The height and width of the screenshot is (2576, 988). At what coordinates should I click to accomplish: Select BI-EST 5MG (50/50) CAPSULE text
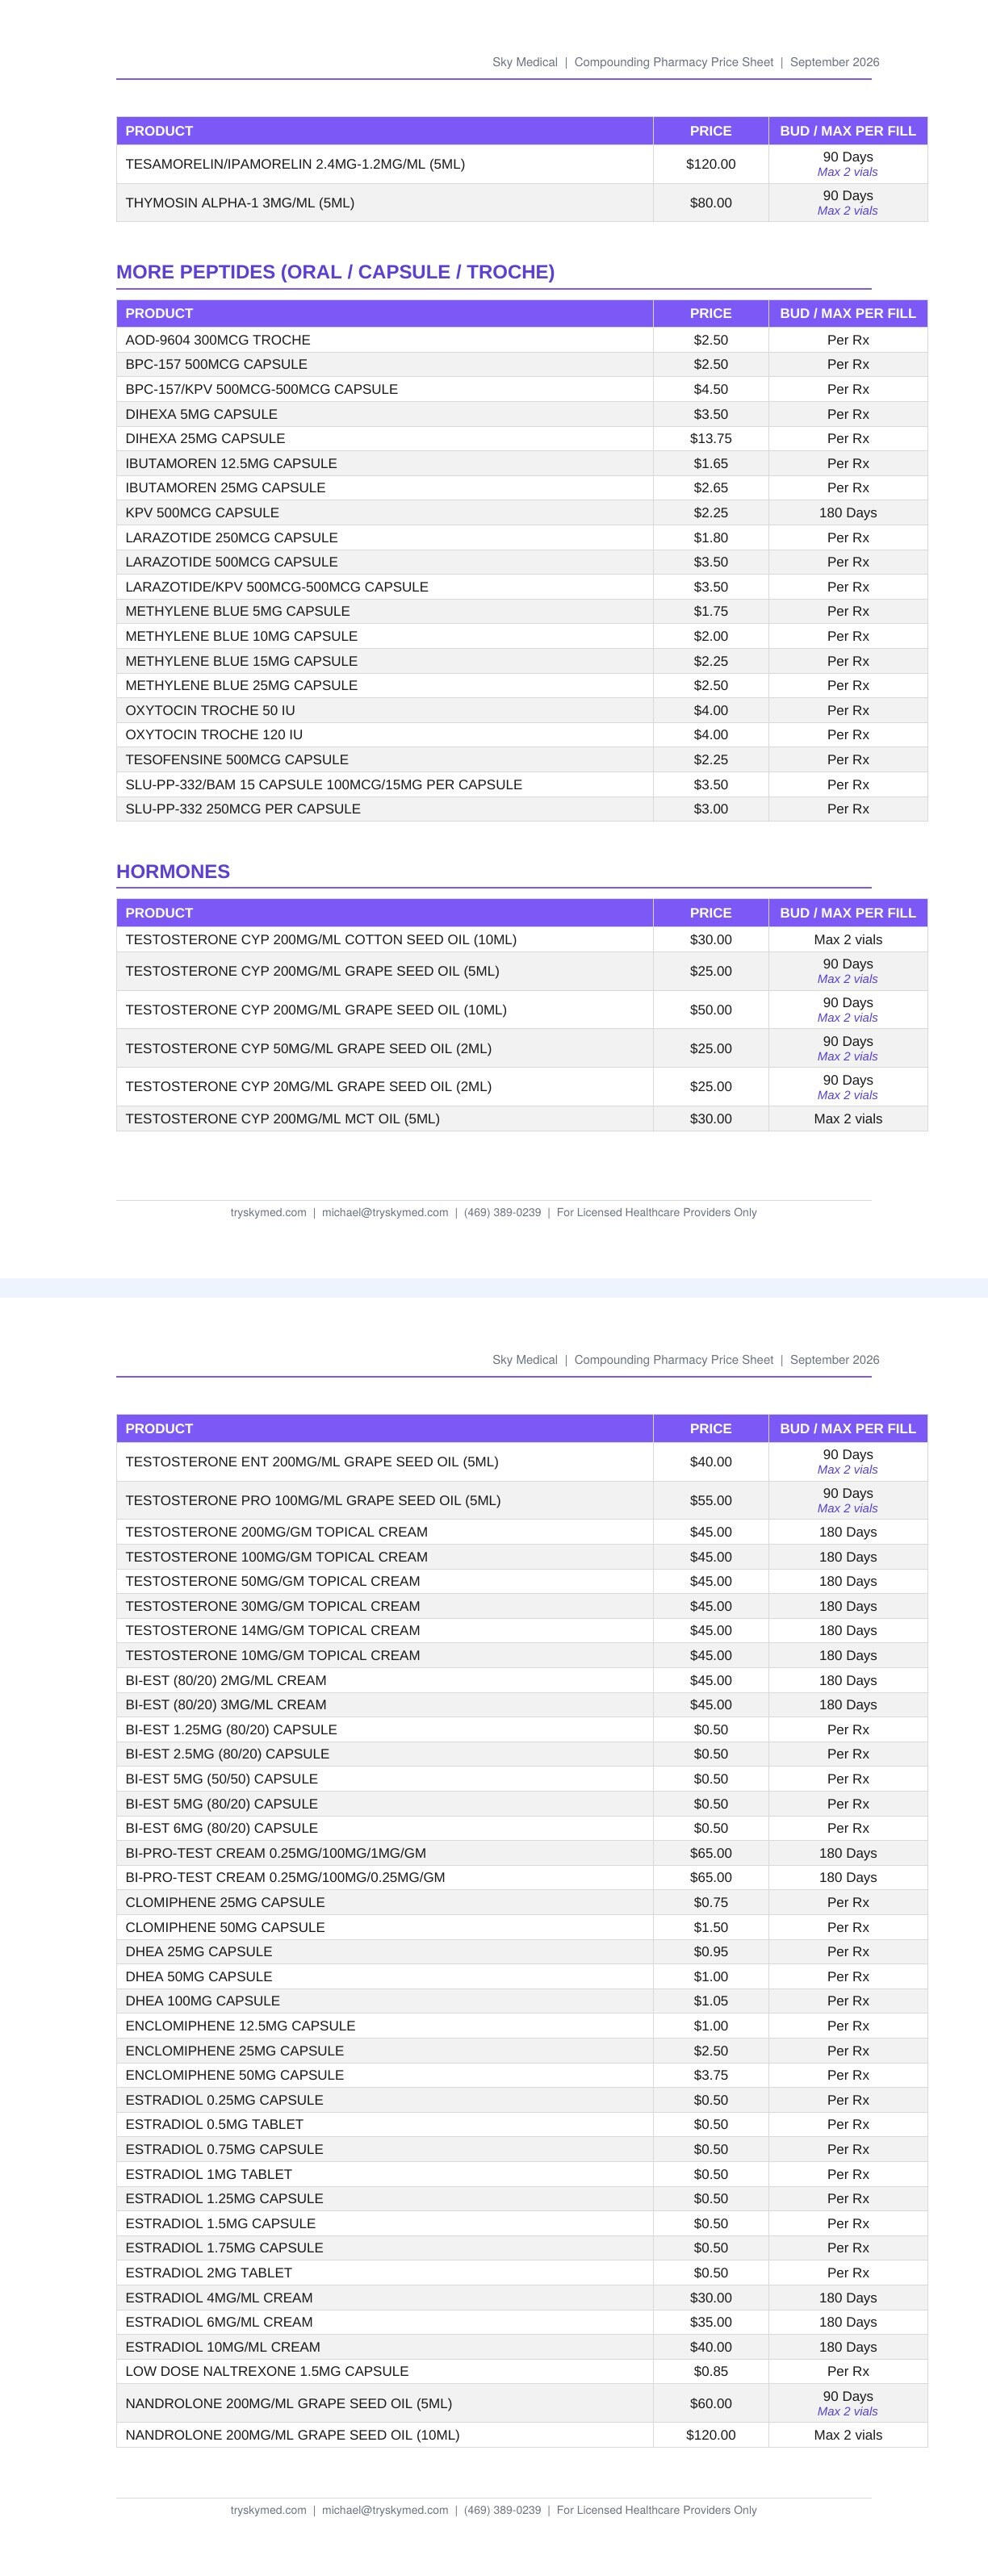[x=222, y=1779]
